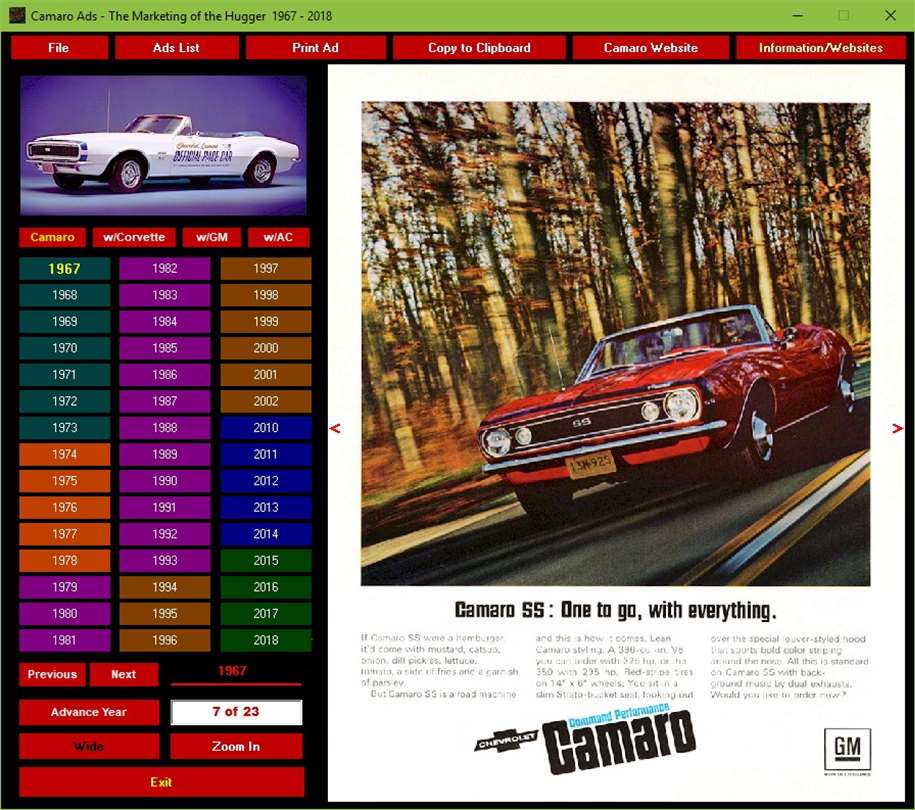Select year 1987

pos(165,401)
